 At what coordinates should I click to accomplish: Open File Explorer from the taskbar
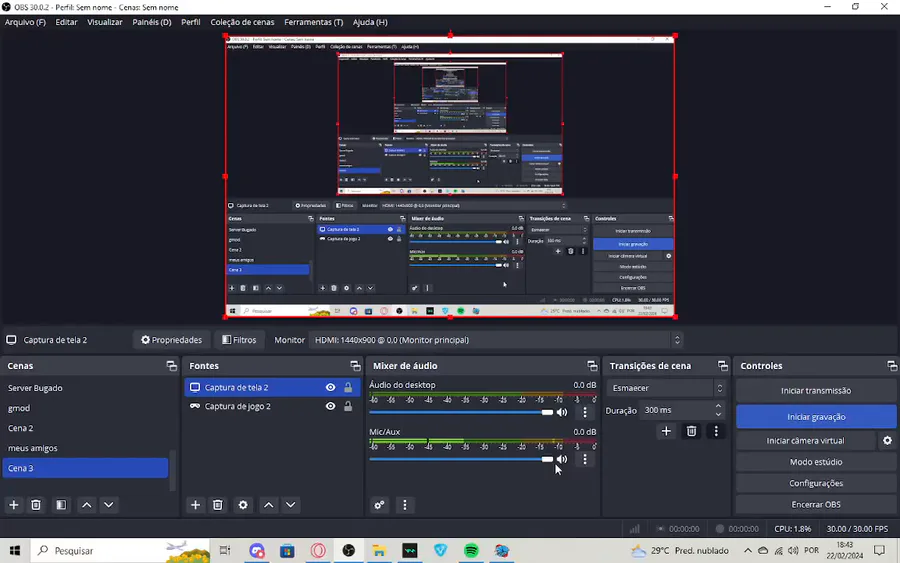pyautogui.click(x=379, y=551)
